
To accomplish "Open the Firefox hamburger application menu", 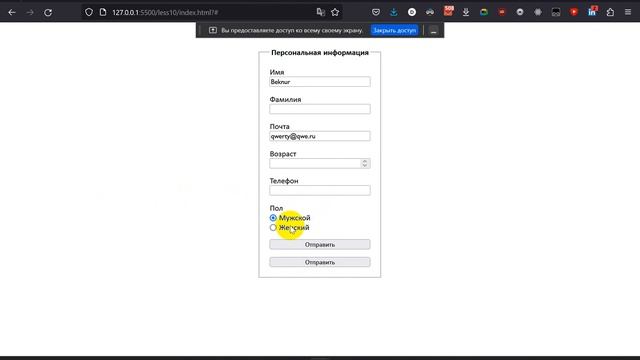I will point(628,12).
